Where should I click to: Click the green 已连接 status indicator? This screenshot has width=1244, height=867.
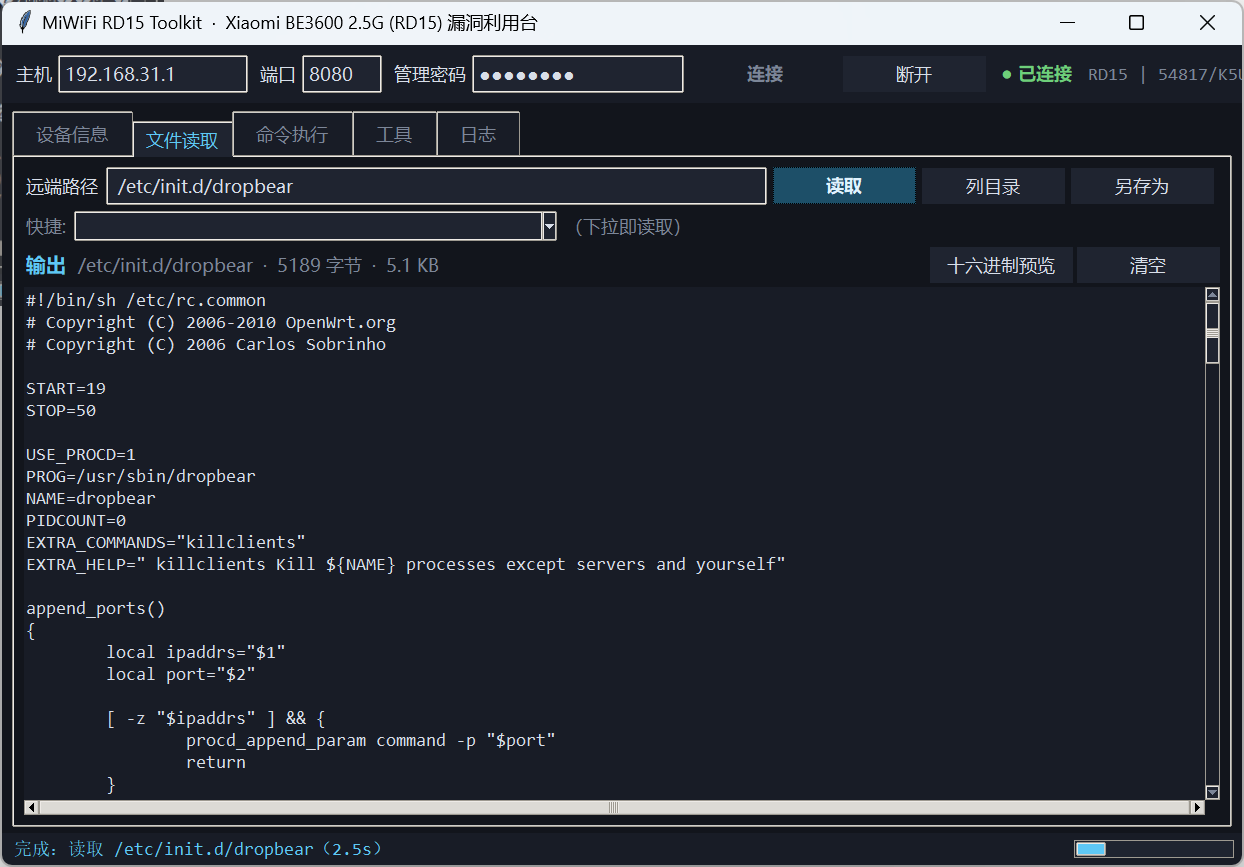point(1037,74)
